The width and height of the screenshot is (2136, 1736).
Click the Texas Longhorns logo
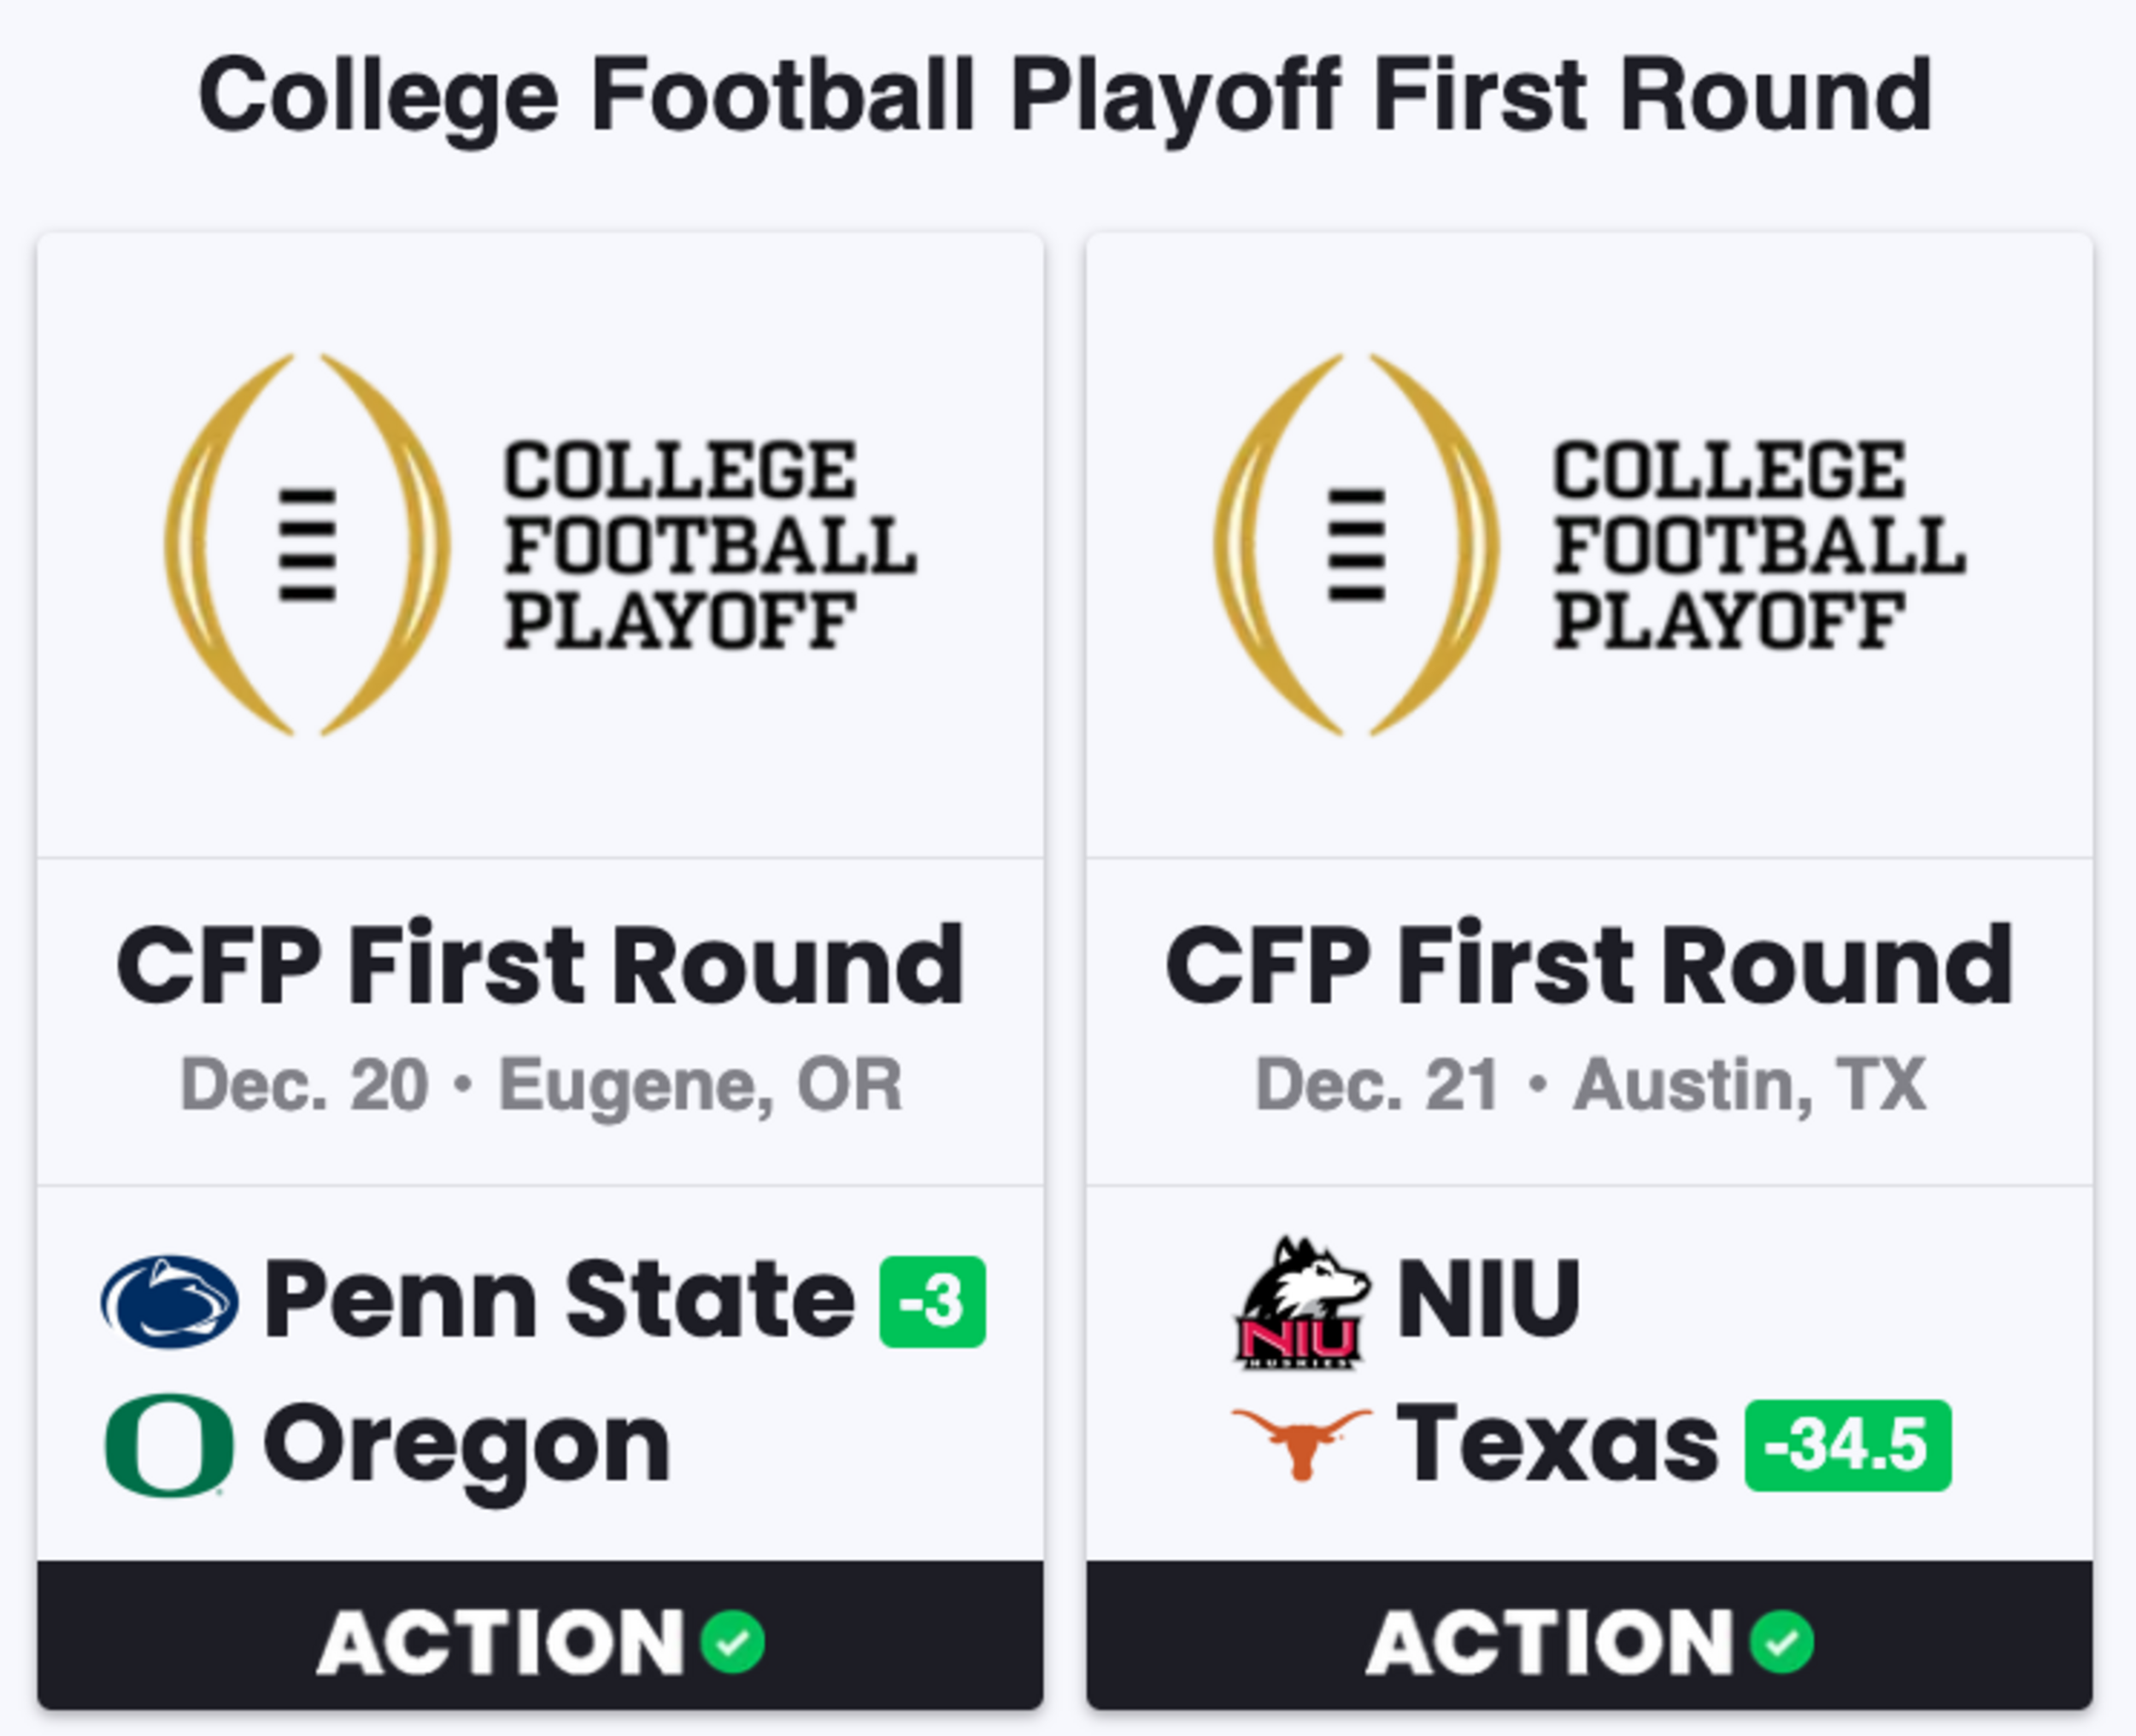[1301, 1445]
